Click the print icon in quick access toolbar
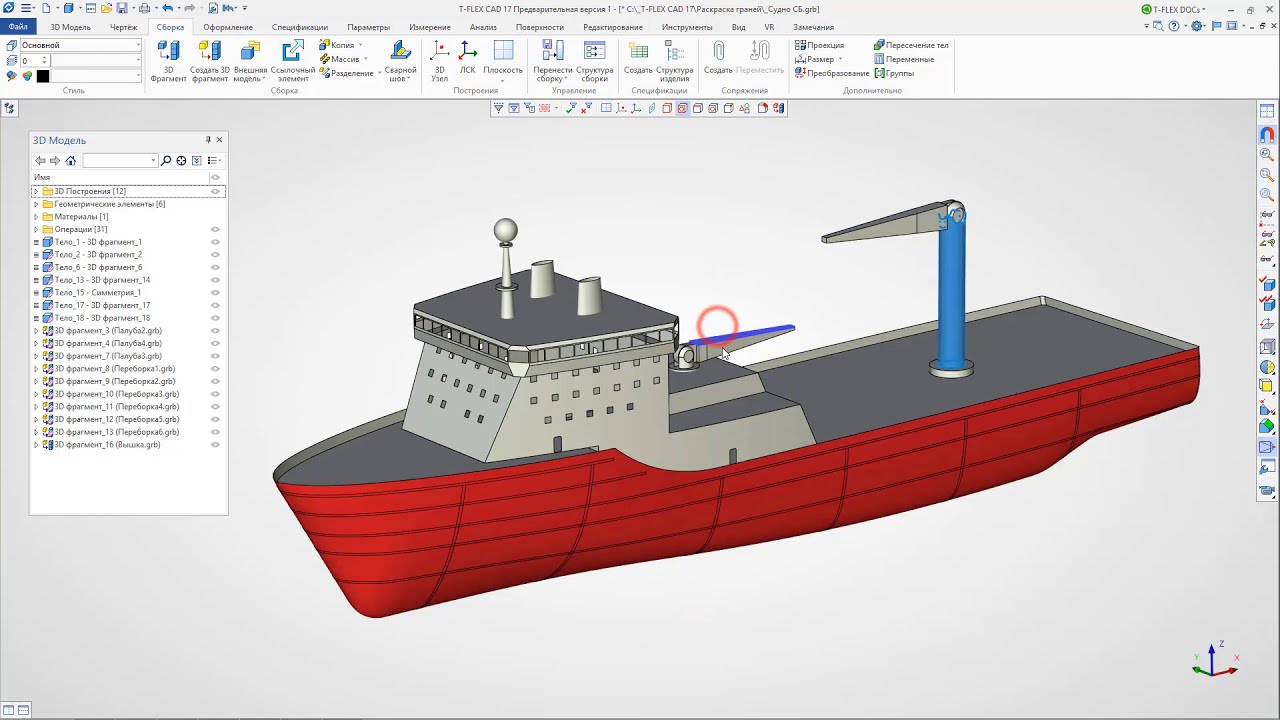This screenshot has width=1280, height=720. pos(145,8)
